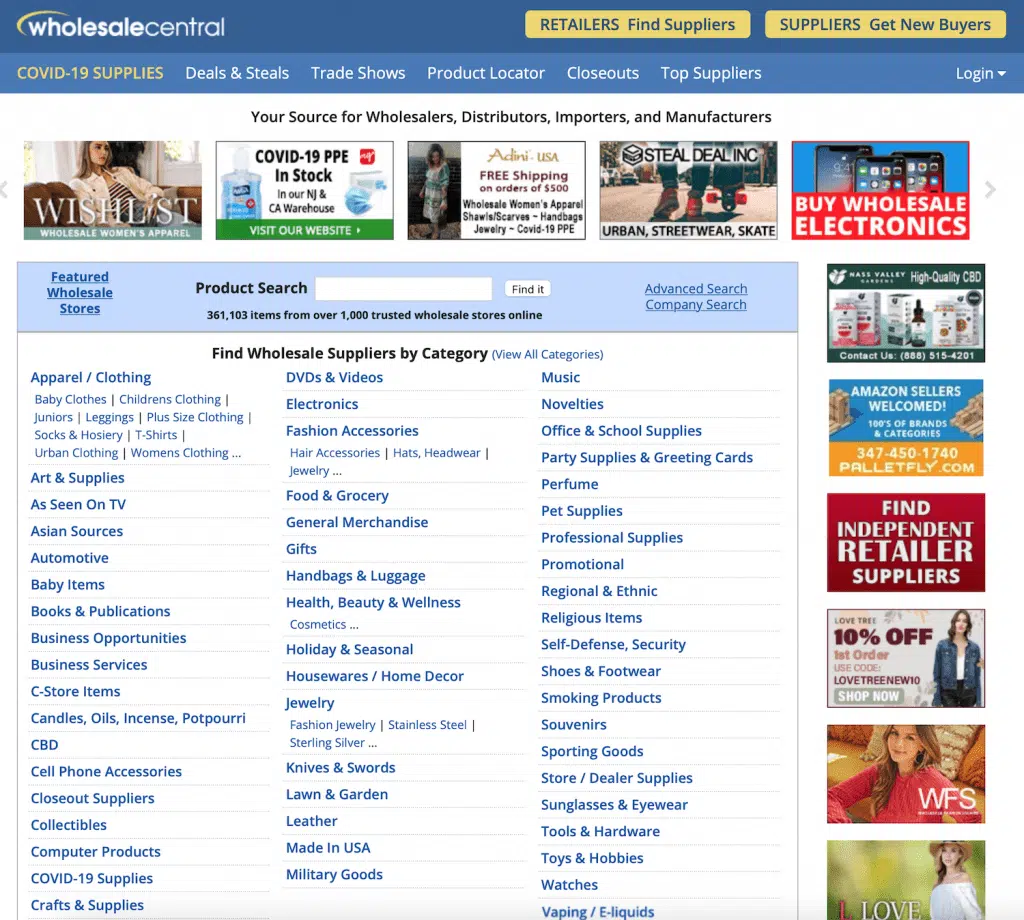Viewport: 1024px width, 920px height.
Task: Open the Sunglasses & Eyewear category
Action: [x=615, y=805]
